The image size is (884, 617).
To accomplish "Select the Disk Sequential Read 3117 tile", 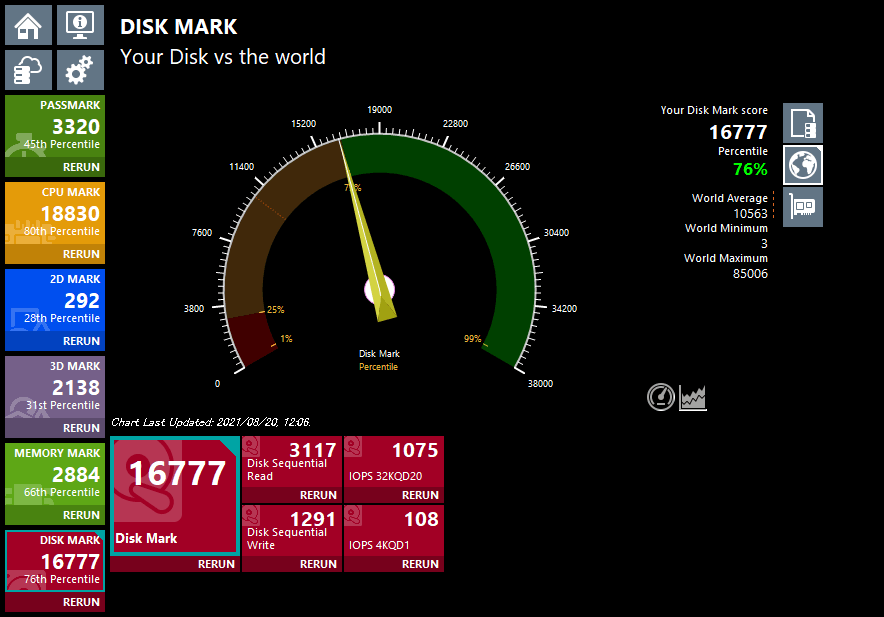I will click(x=292, y=462).
